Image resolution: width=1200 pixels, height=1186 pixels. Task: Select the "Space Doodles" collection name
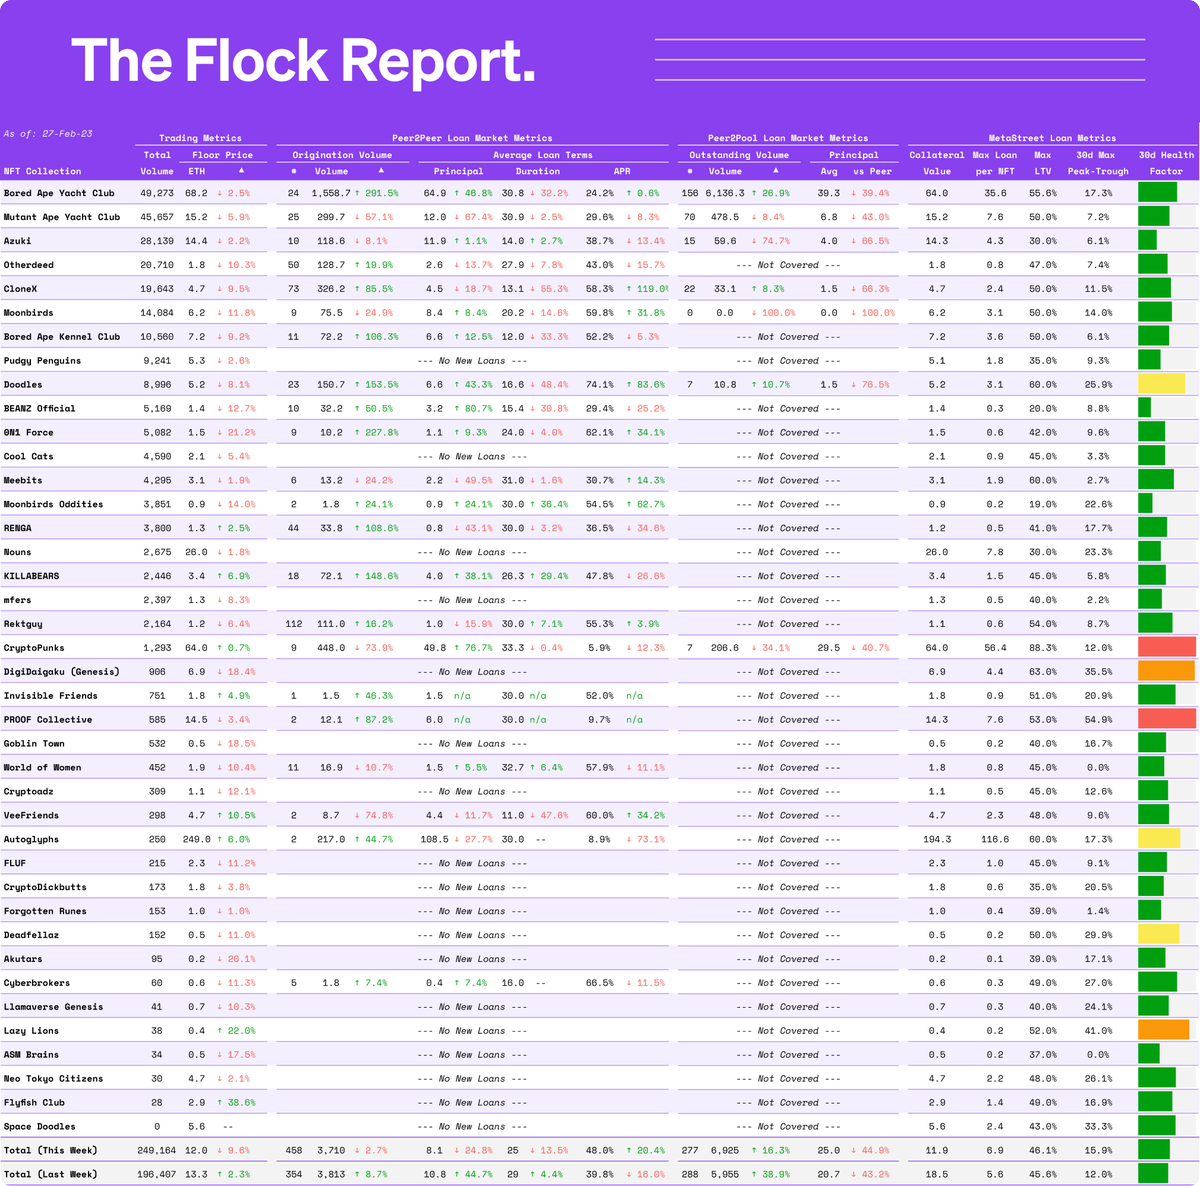[x=40, y=1127]
